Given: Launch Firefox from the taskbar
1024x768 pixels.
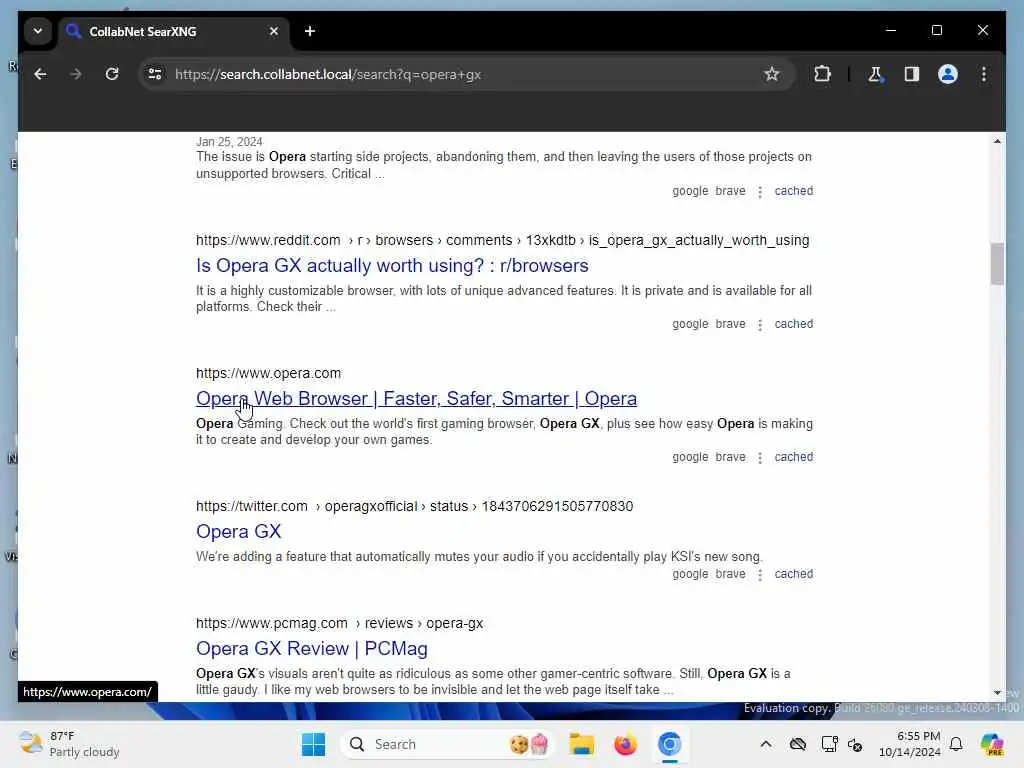Looking at the screenshot, I should [x=625, y=744].
